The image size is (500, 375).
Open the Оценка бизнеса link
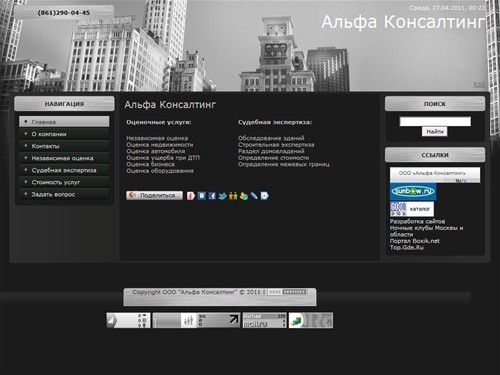click(150, 164)
